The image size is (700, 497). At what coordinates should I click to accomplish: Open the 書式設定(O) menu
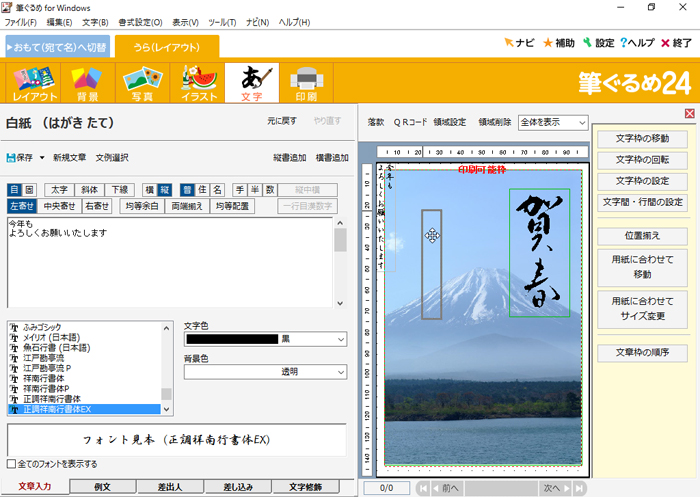(140, 22)
